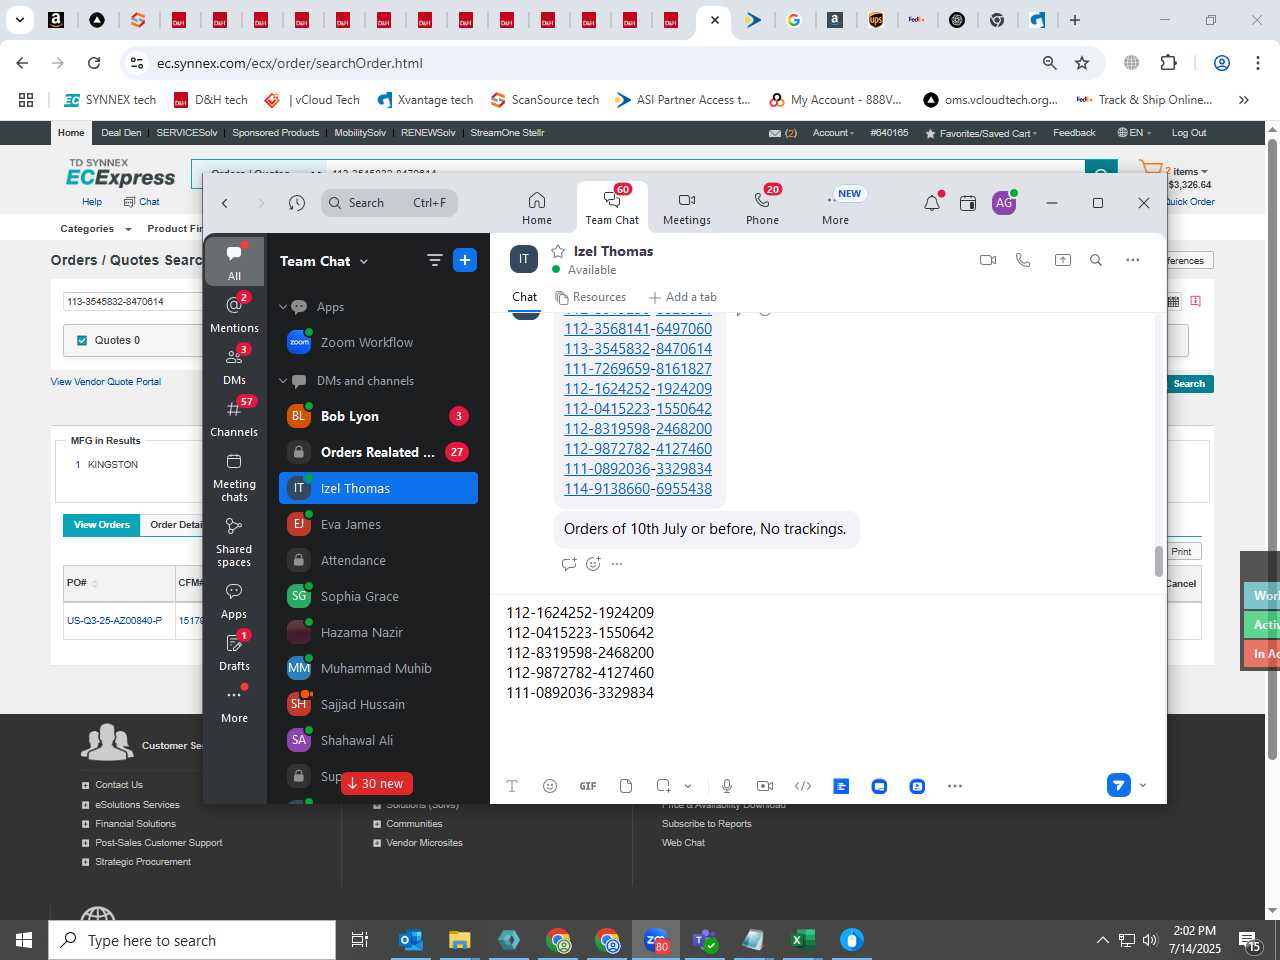This screenshot has height=960, width=1280.
Task: Start a video call with Izel Thomas
Action: pos(988,260)
